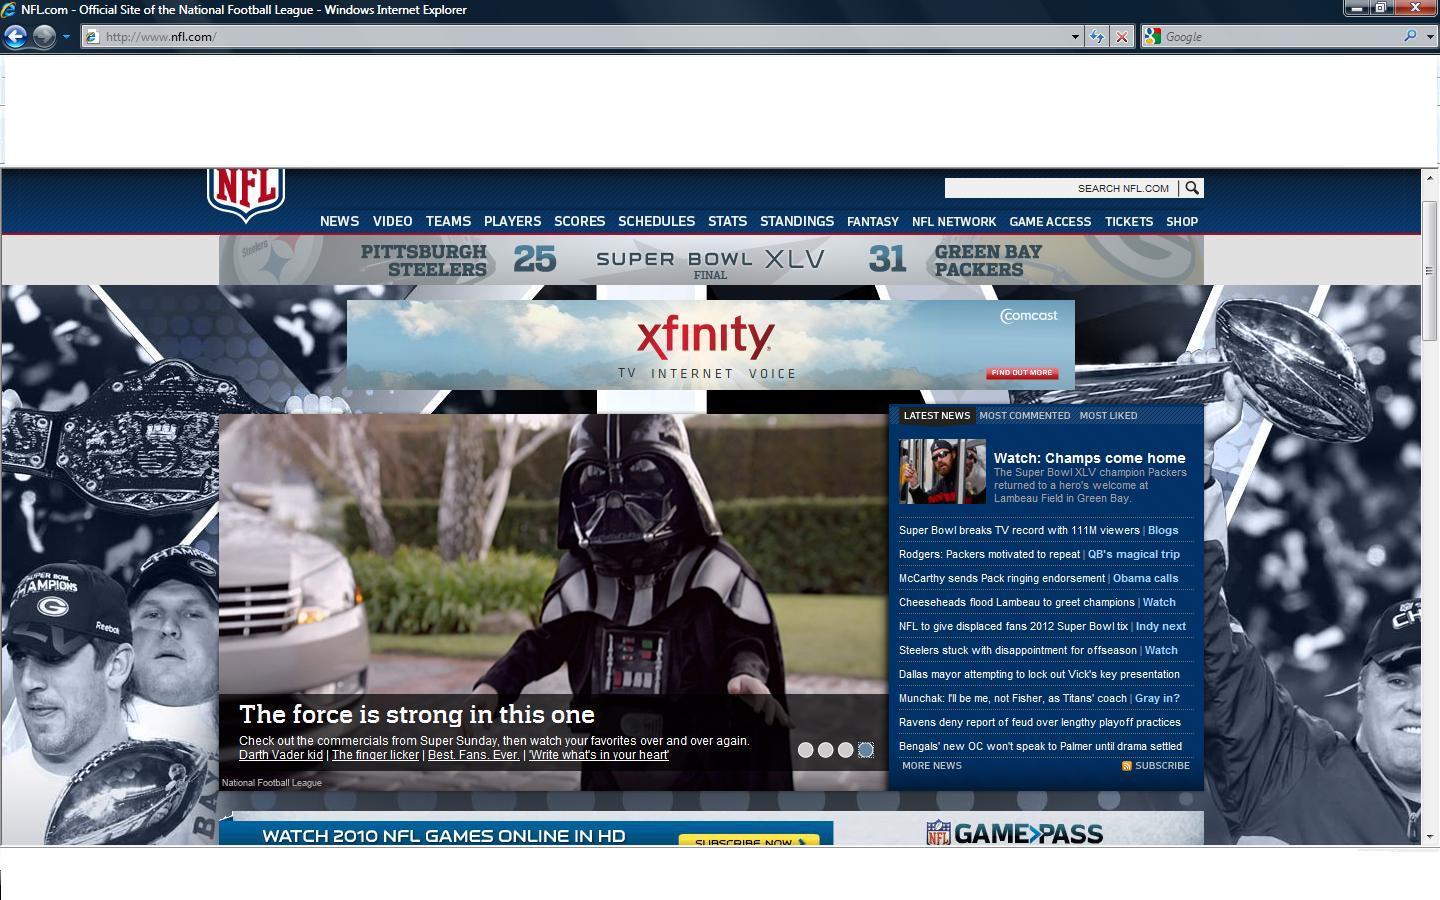Open QB's magical trip link
The height and width of the screenshot is (900, 1440).
coord(1134,554)
